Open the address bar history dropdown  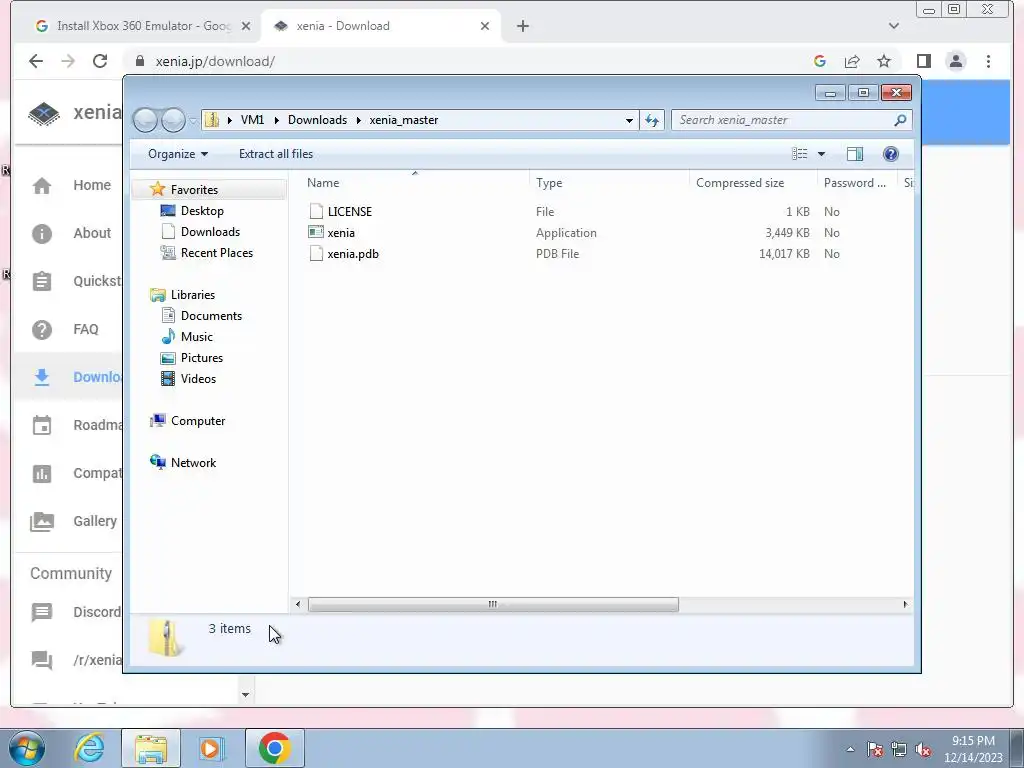(629, 120)
